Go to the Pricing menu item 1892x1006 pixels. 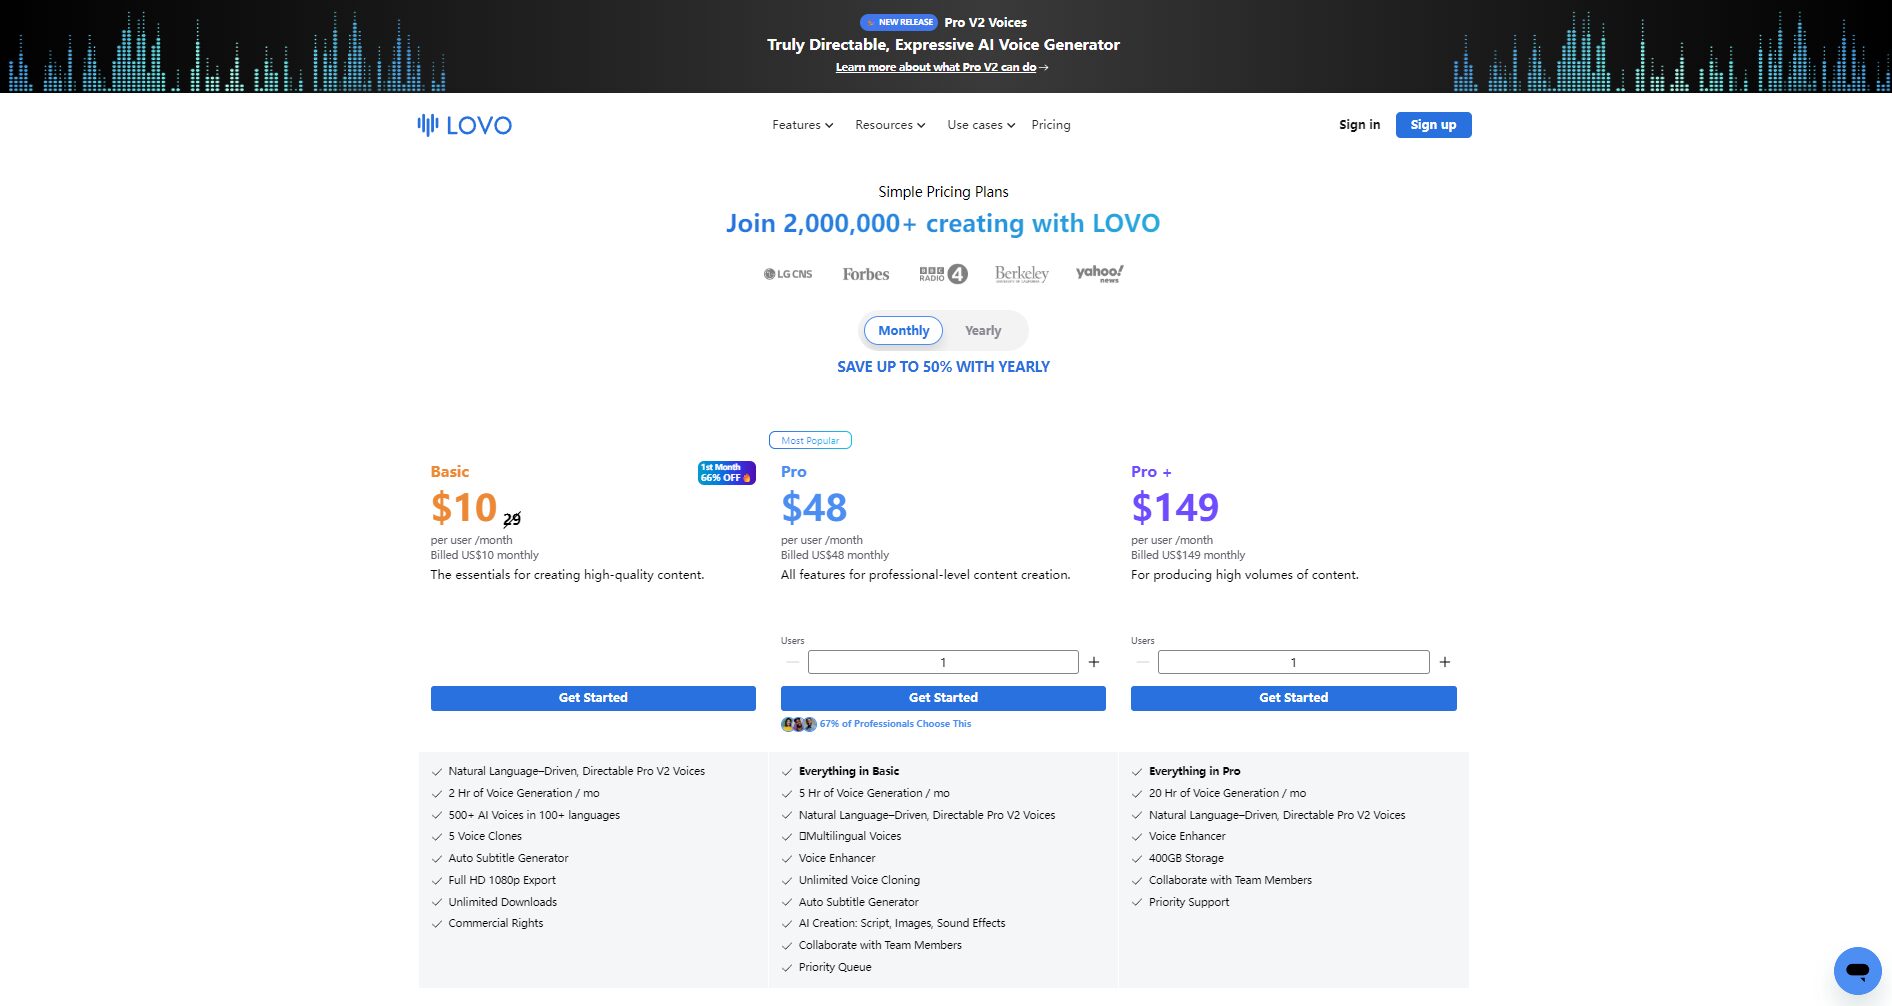pos(1050,125)
